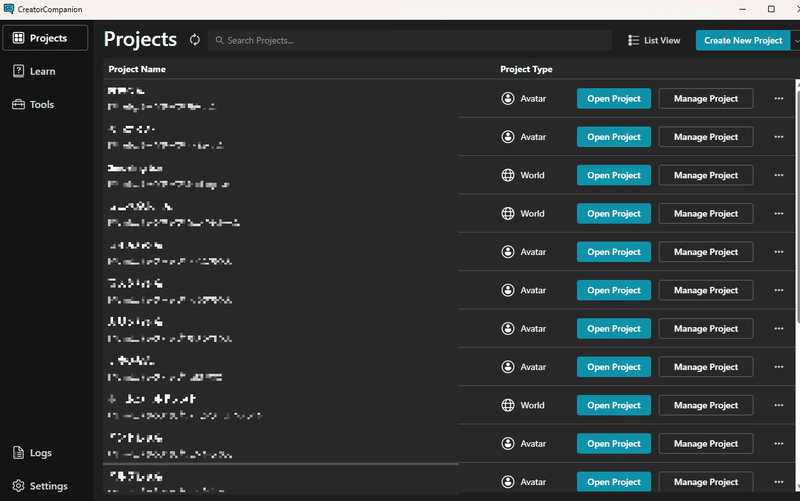
Task: Click the refresh projects icon beside the title
Action: click(x=195, y=40)
